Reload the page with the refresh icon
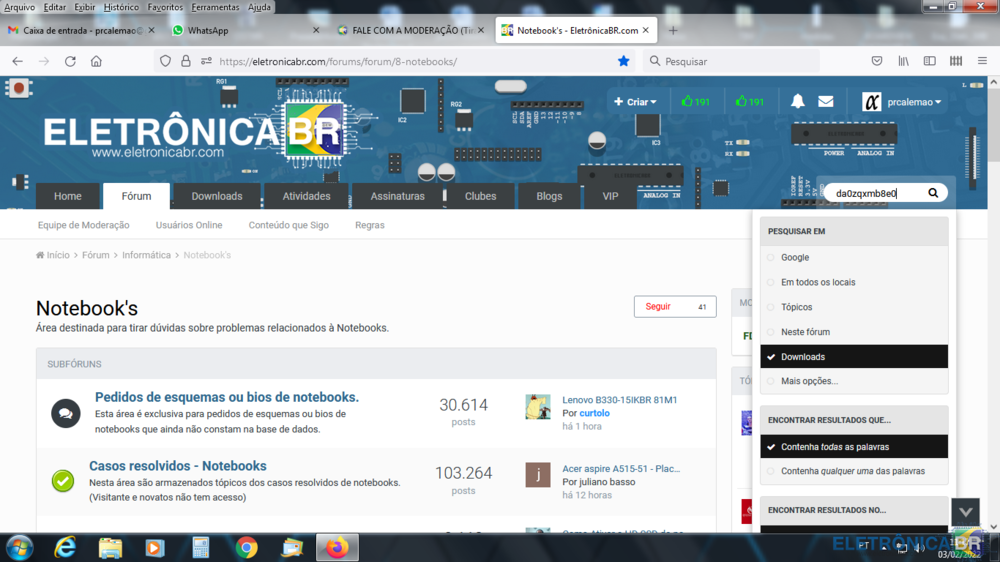Viewport: 1000px width, 562px height. tap(70, 61)
